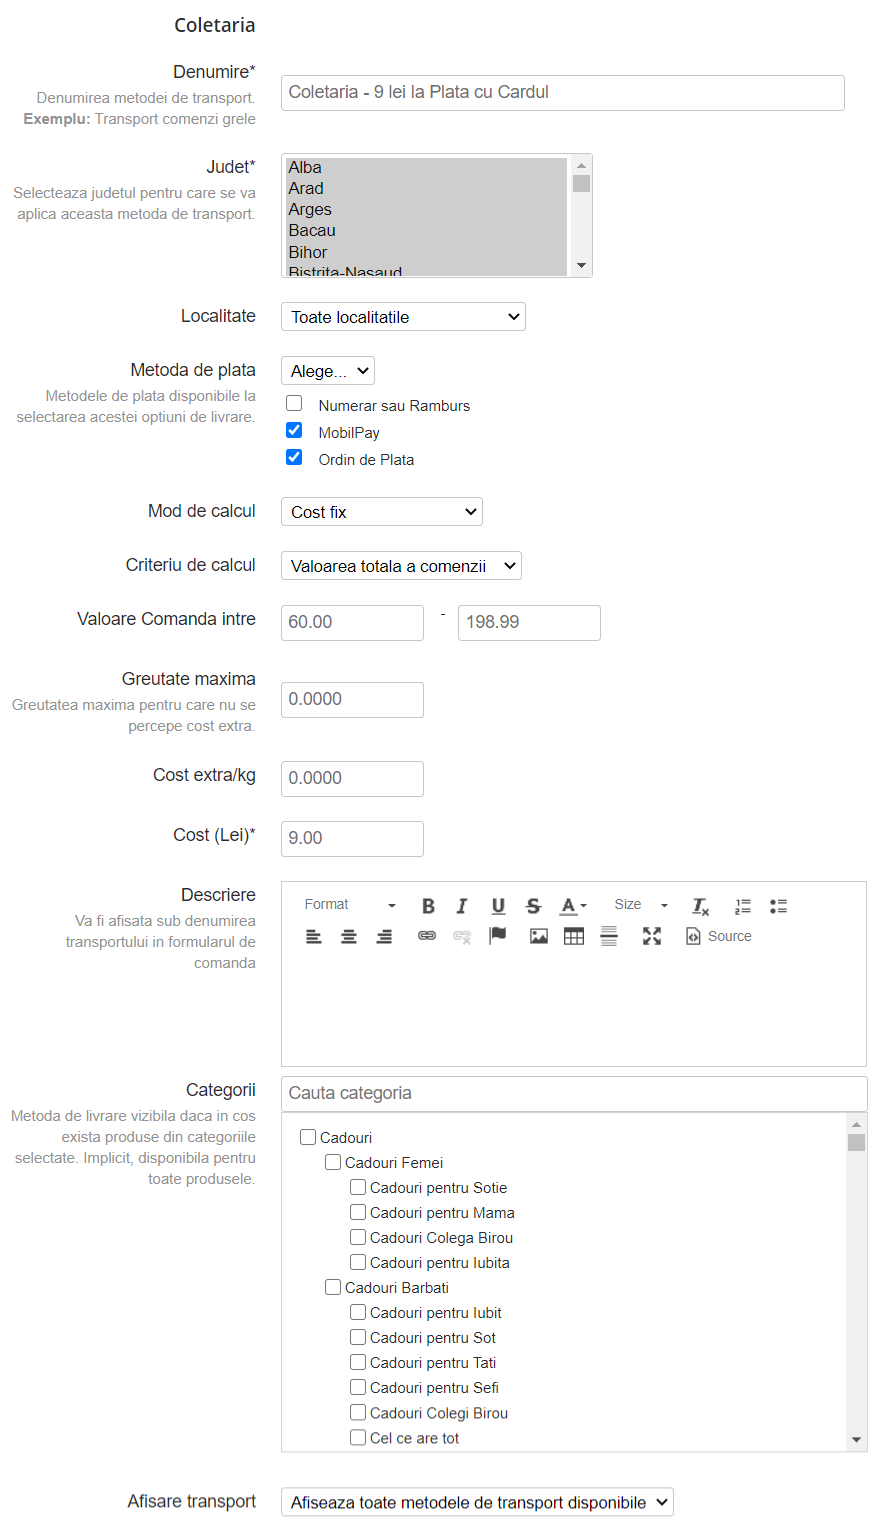Insert an image in the description editor
This screenshot has width=880, height=1534.
click(x=539, y=936)
